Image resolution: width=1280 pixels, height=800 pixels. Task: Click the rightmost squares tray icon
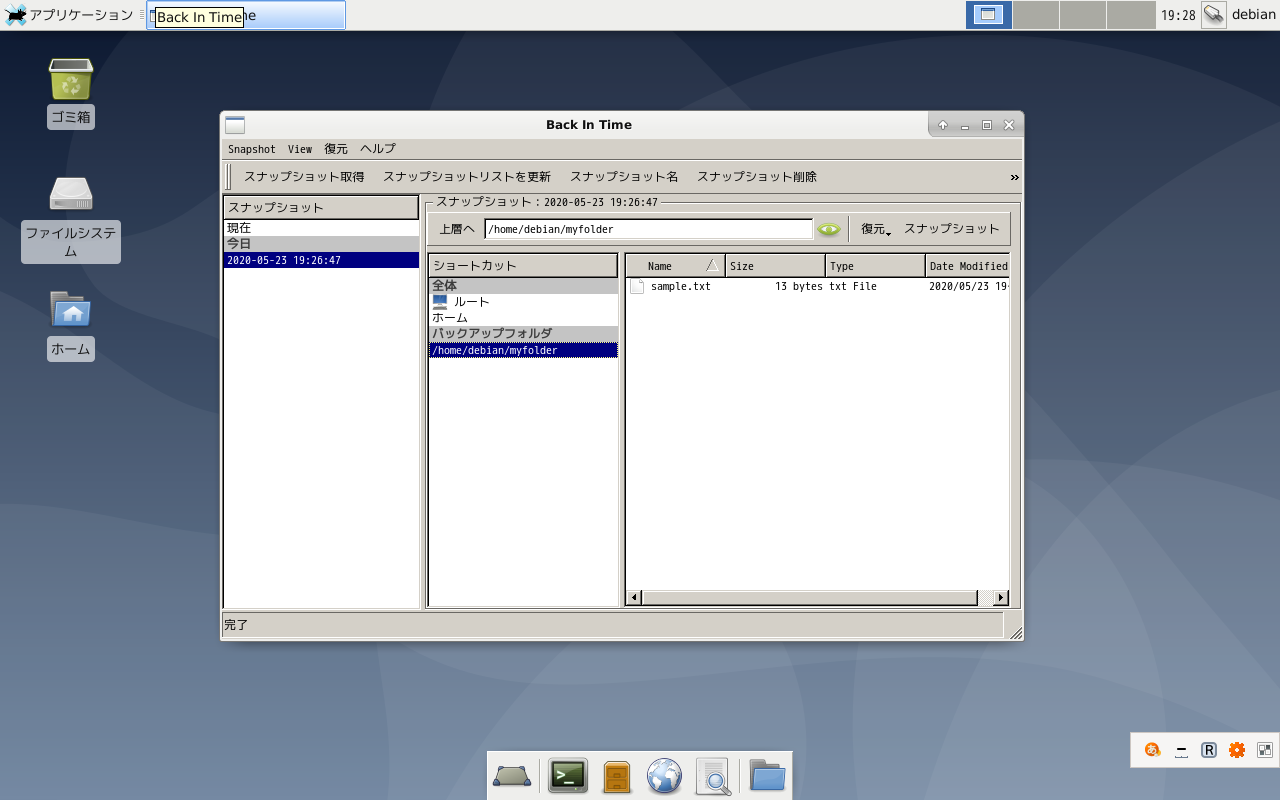click(1265, 750)
